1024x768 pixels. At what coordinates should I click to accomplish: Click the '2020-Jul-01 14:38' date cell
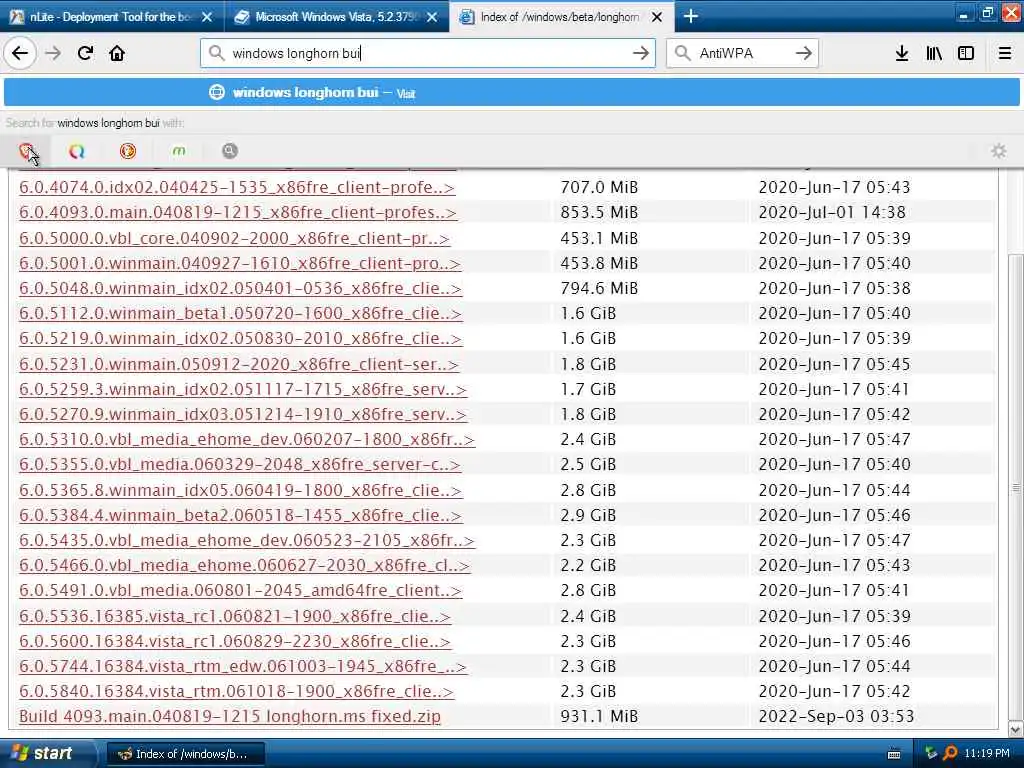click(832, 212)
